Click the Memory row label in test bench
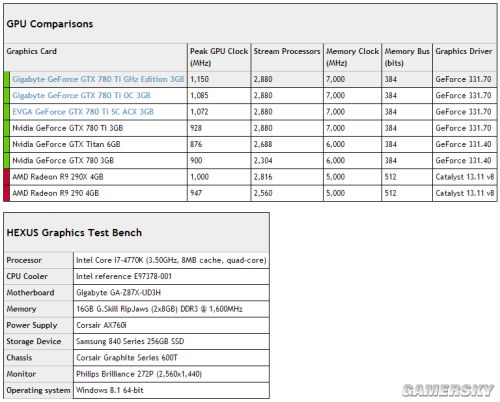This screenshot has height=402, width=500. pos(21,309)
